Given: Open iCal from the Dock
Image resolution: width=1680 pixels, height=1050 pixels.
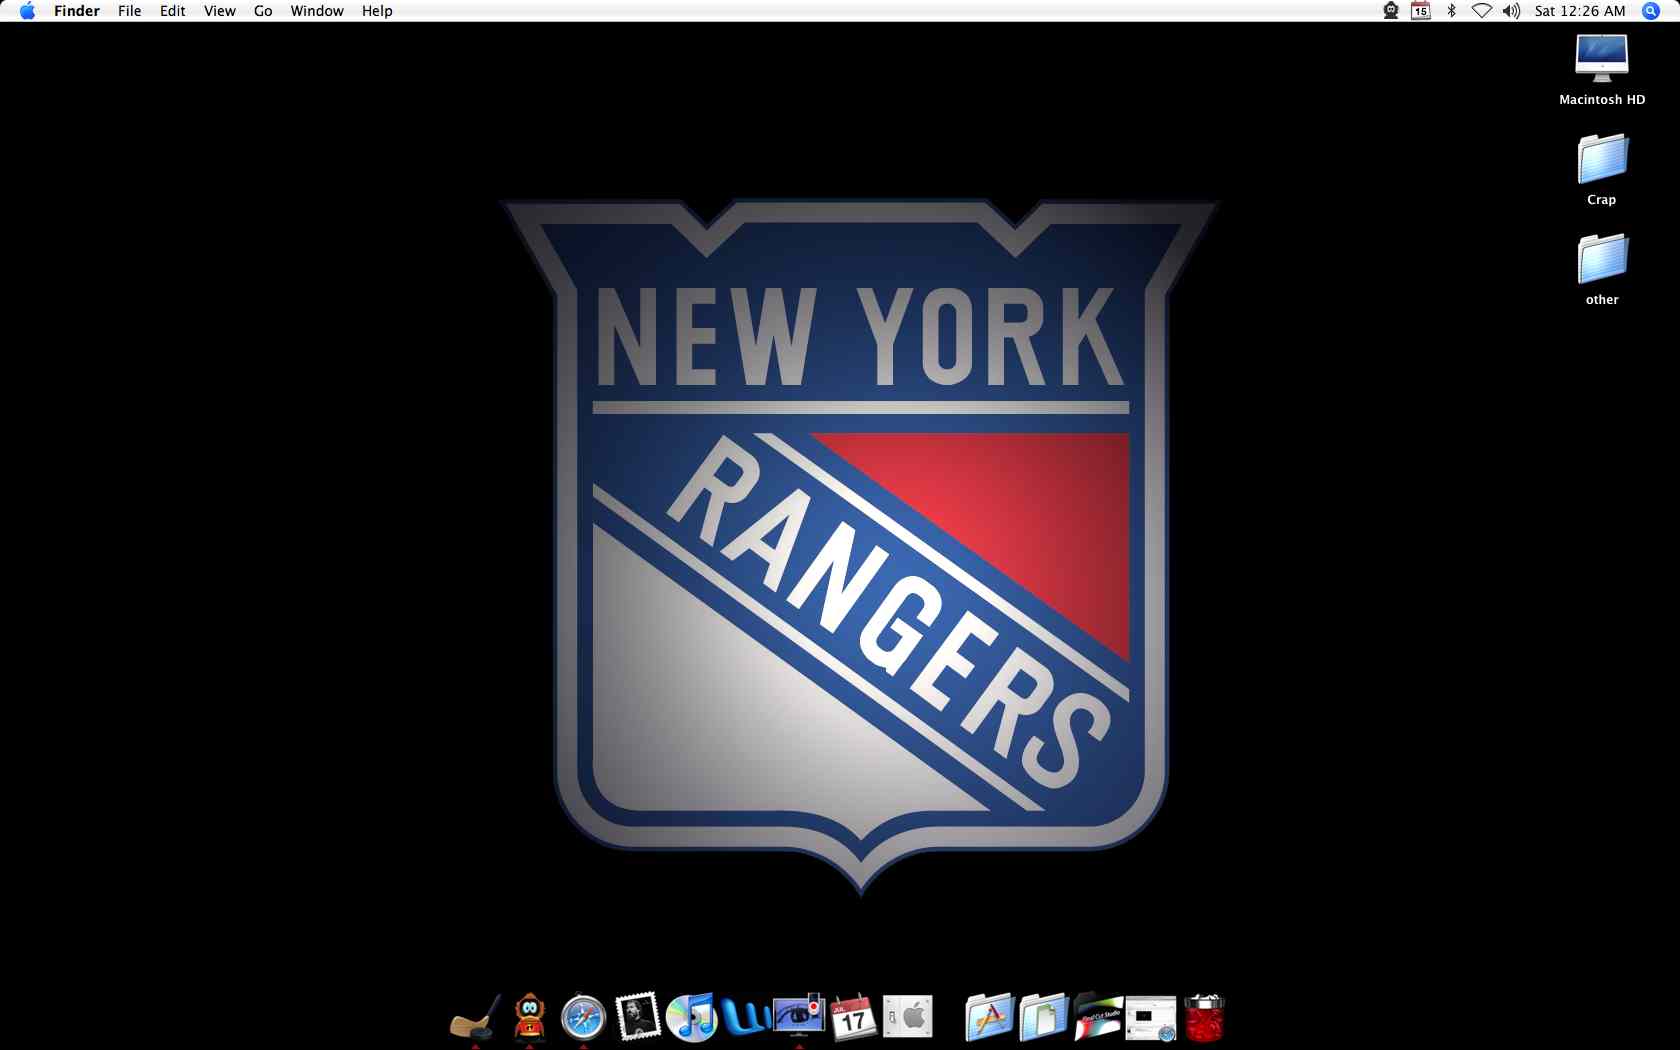Looking at the screenshot, I should [x=853, y=1018].
